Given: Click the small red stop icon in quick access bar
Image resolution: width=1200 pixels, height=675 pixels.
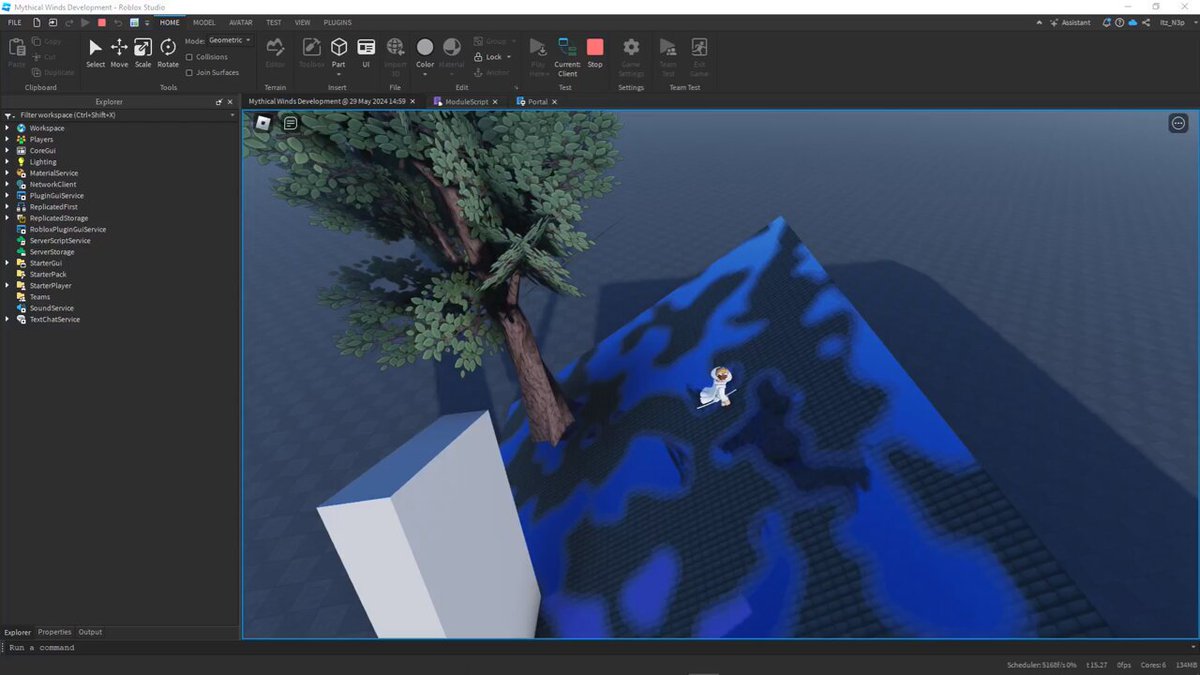Looking at the screenshot, I should (101, 22).
